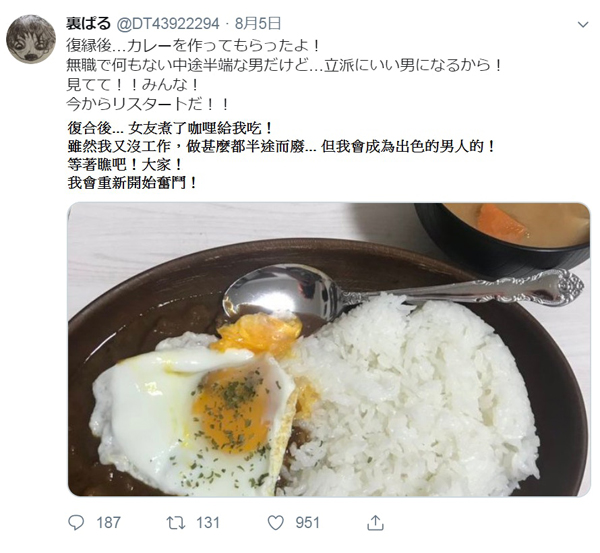Image resolution: width=600 pixels, height=553 pixels.
Task: Click the @DT43922294 handle
Action: coord(168,24)
